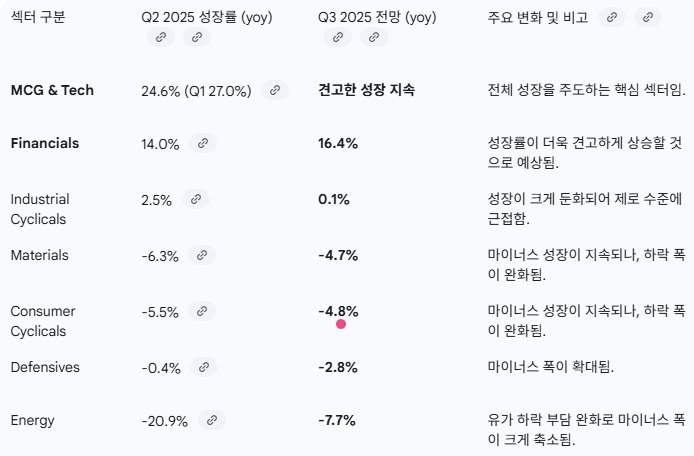
Task: Click second link icon under Q2 2025 성장률 header
Action: coord(197,37)
